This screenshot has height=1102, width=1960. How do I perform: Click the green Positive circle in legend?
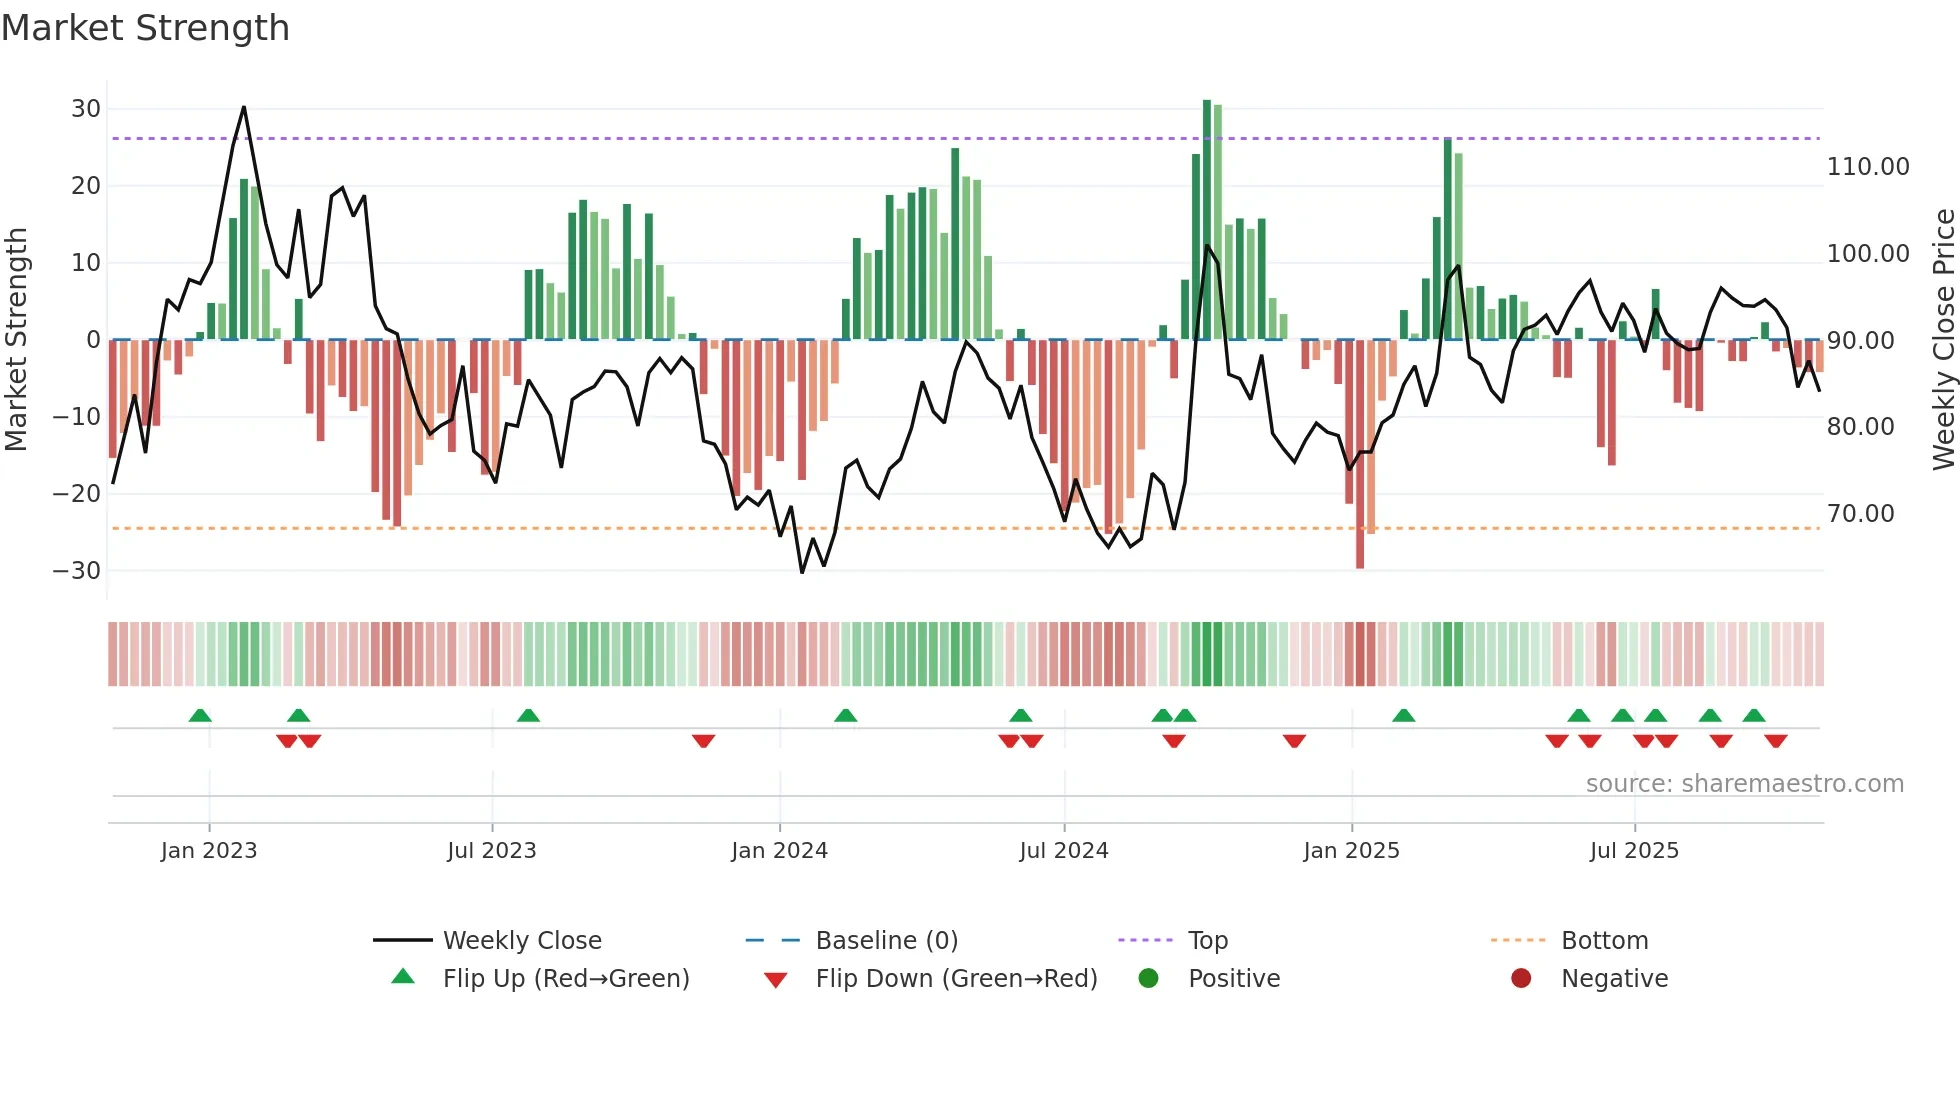click(x=1148, y=978)
